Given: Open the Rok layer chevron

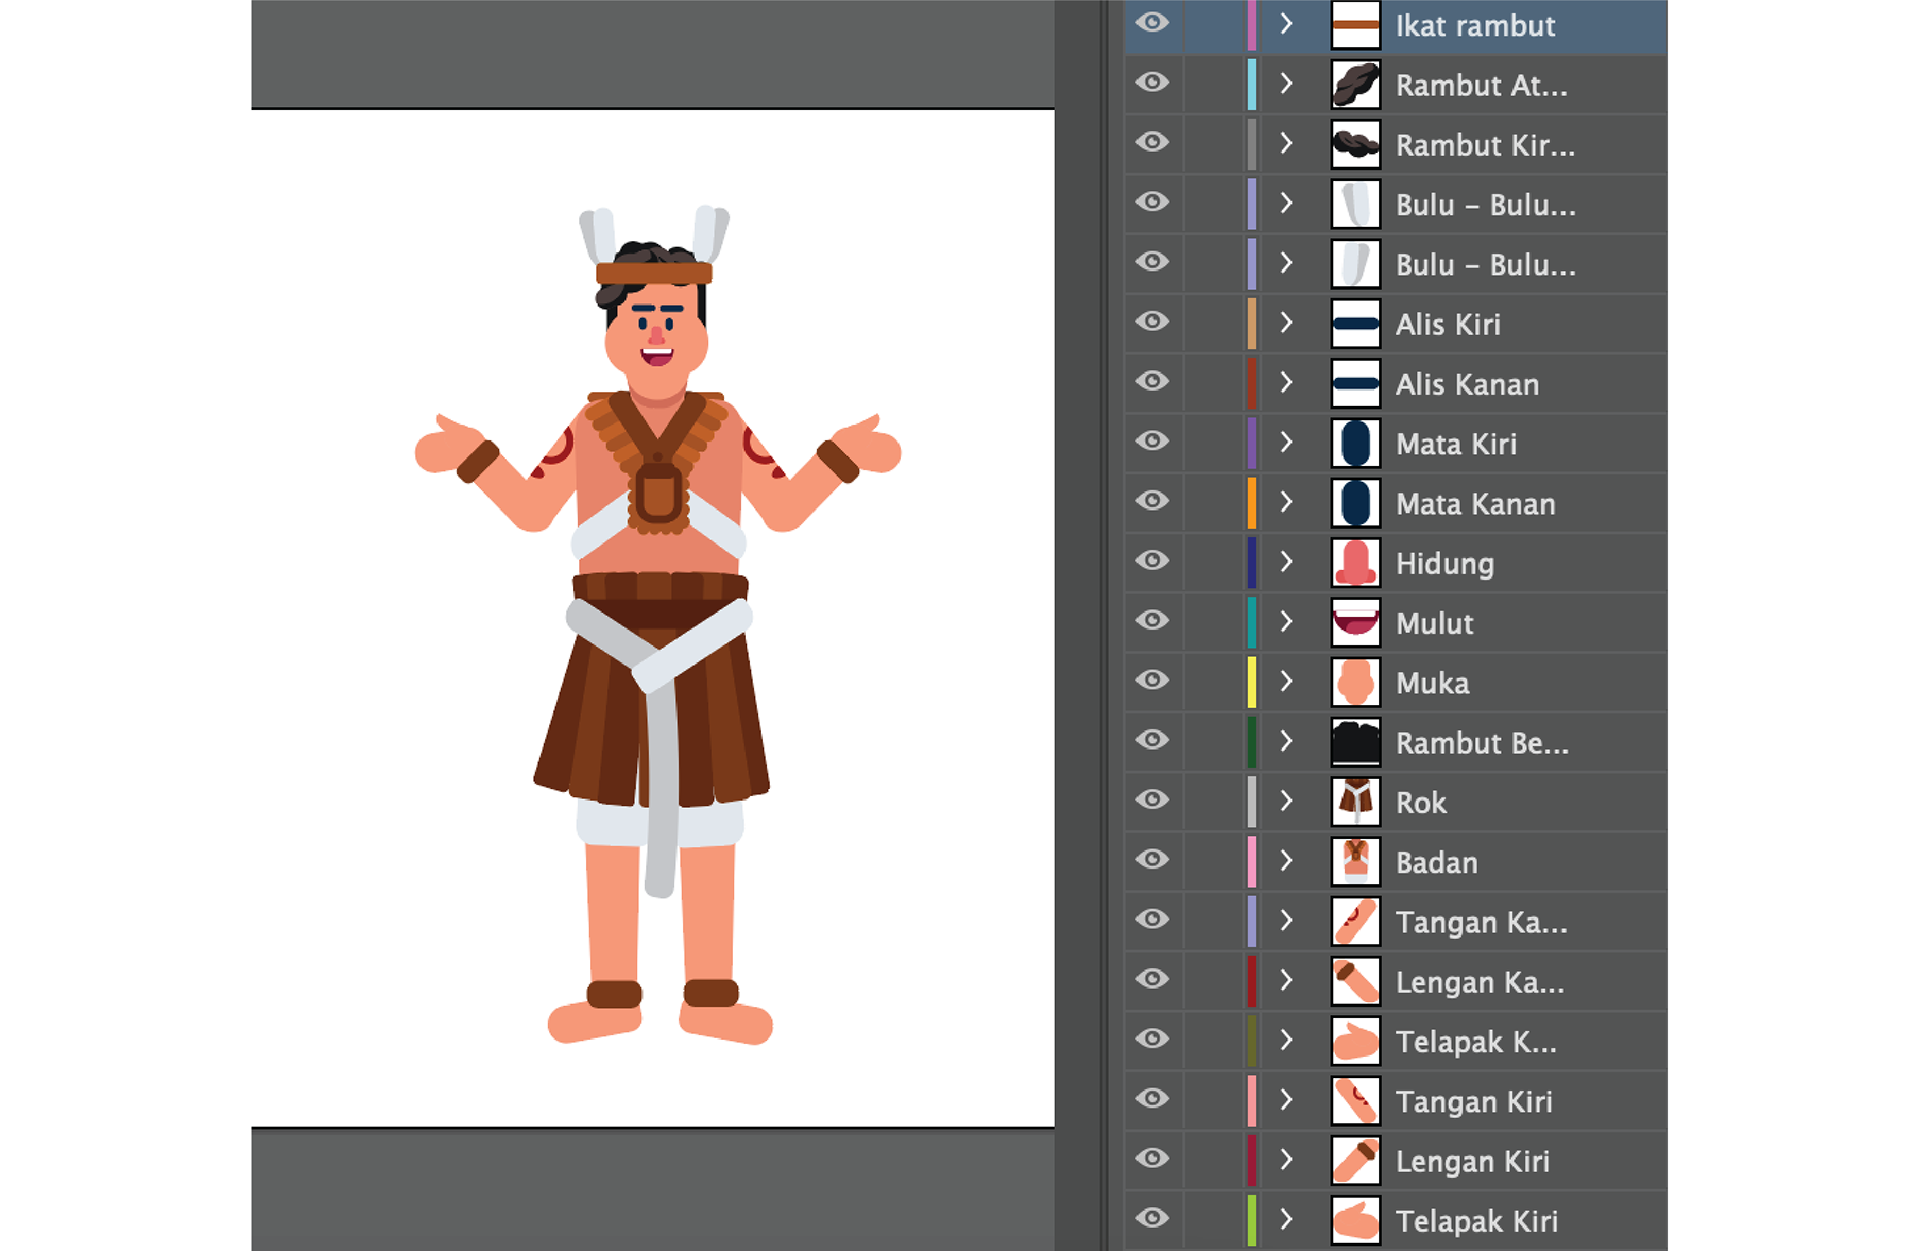Looking at the screenshot, I should [x=1287, y=800].
